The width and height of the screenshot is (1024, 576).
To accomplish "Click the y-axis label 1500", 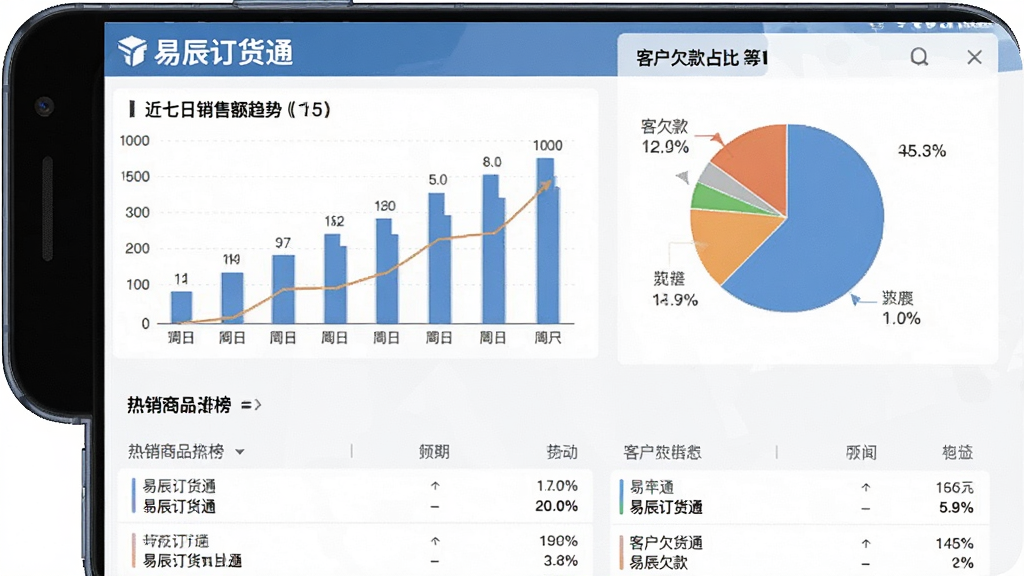I will (135, 176).
